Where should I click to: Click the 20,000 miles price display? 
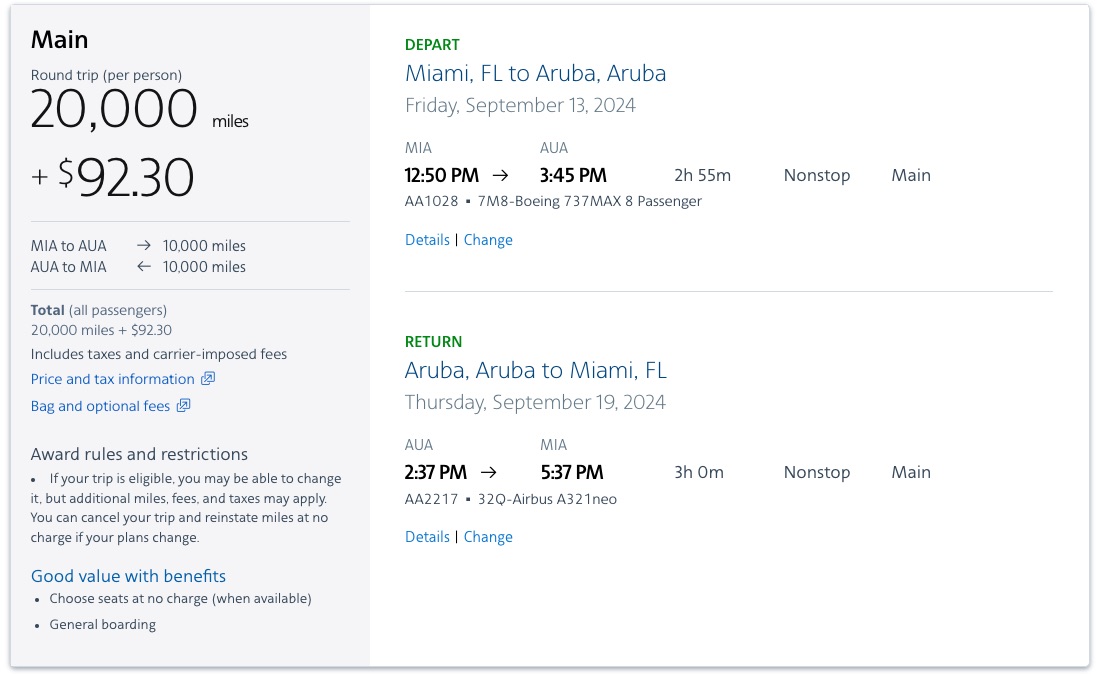[114, 108]
